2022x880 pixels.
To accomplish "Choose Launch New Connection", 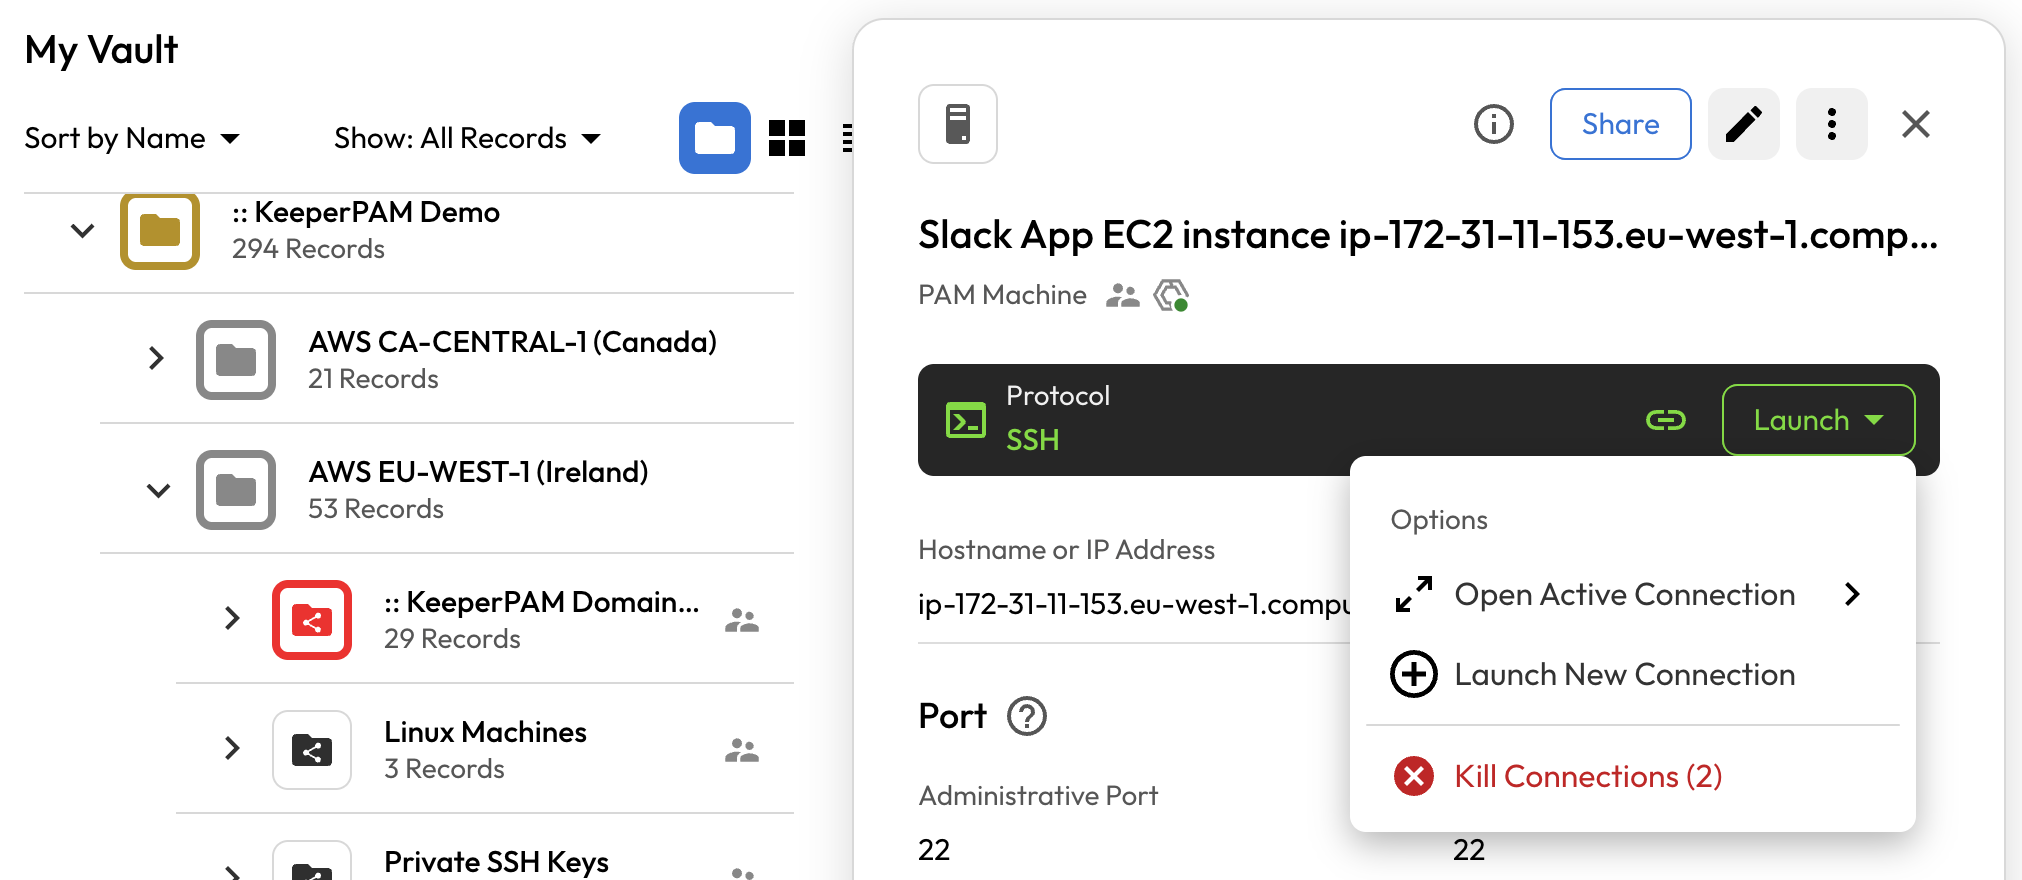I will point(1624,675).
